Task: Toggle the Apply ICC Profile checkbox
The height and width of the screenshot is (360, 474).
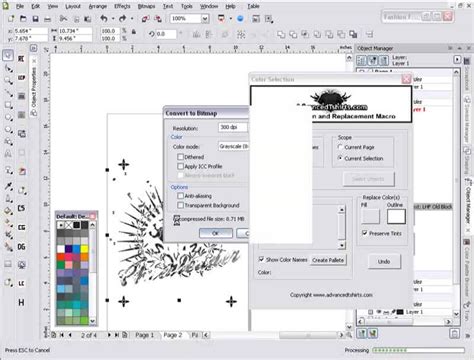Action: (181, 166)
